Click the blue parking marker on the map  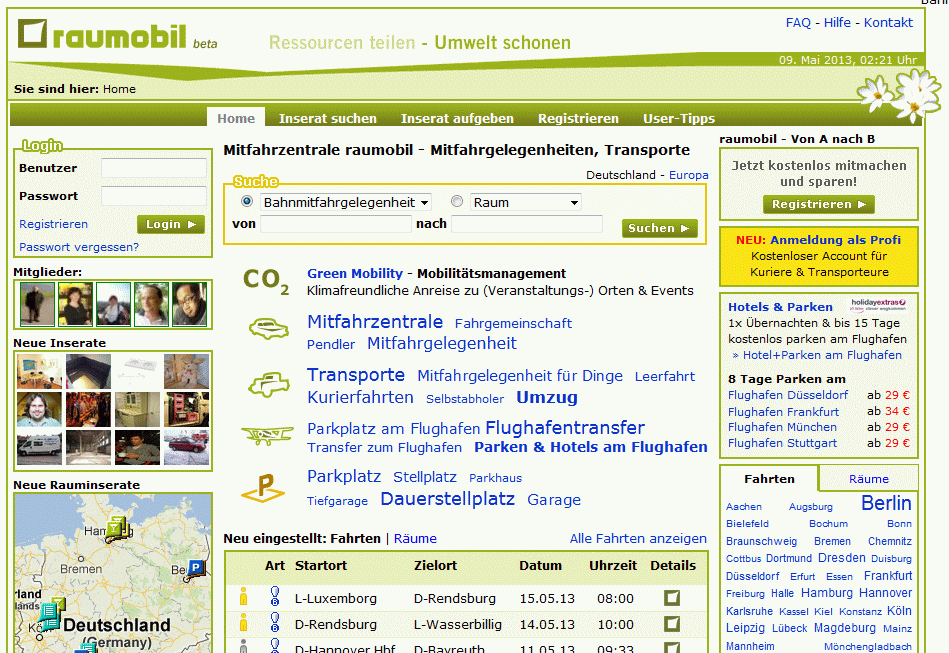196,569
